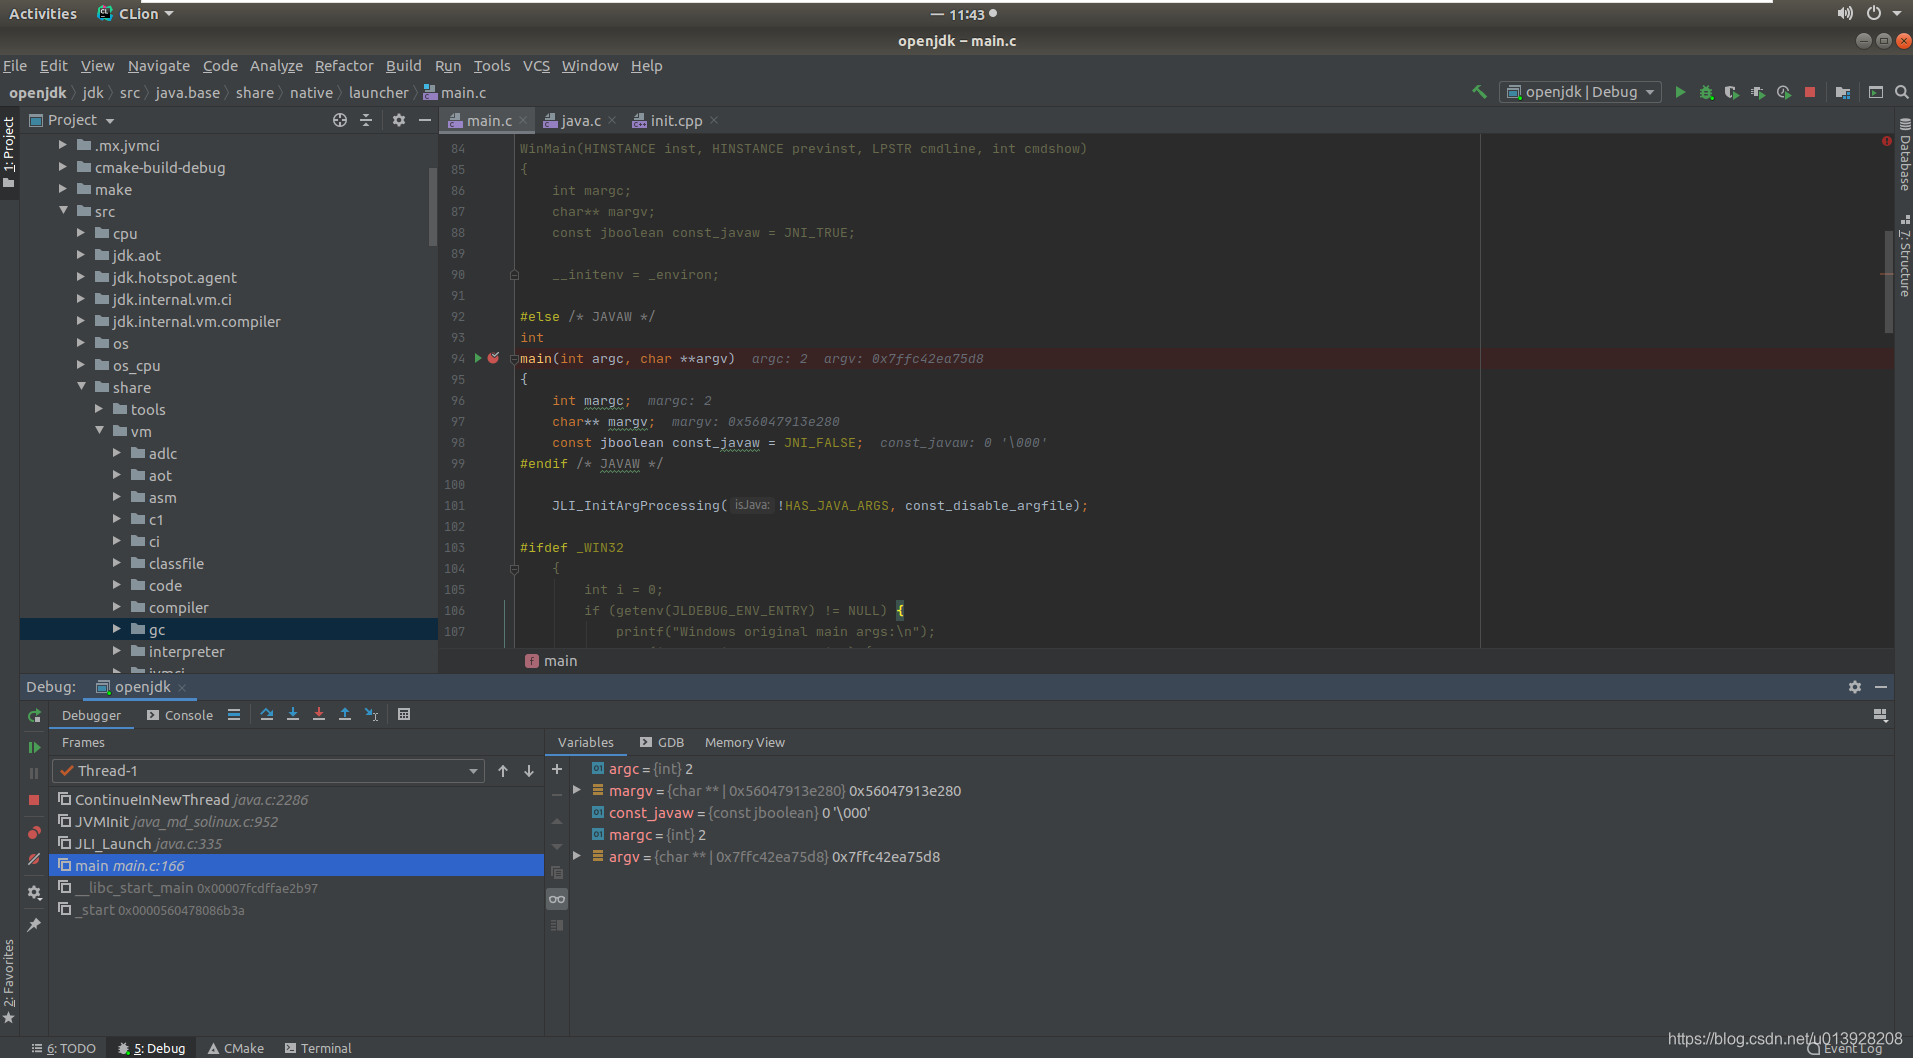
Task: Open the Refactor menu
Action: (x=344, y=66)
